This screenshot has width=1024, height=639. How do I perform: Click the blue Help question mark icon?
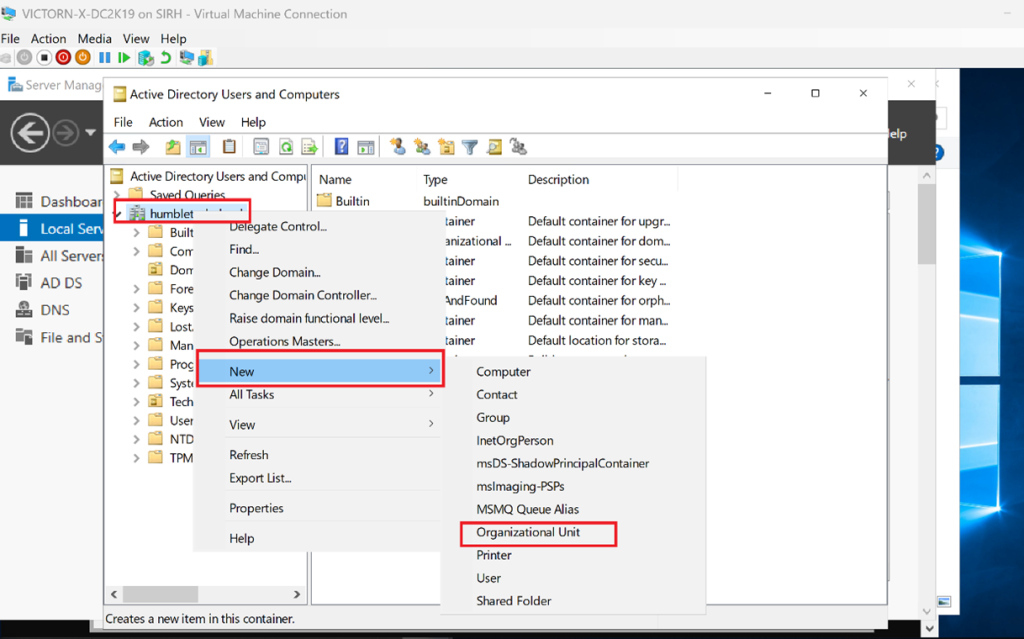[x=342, y=146]
